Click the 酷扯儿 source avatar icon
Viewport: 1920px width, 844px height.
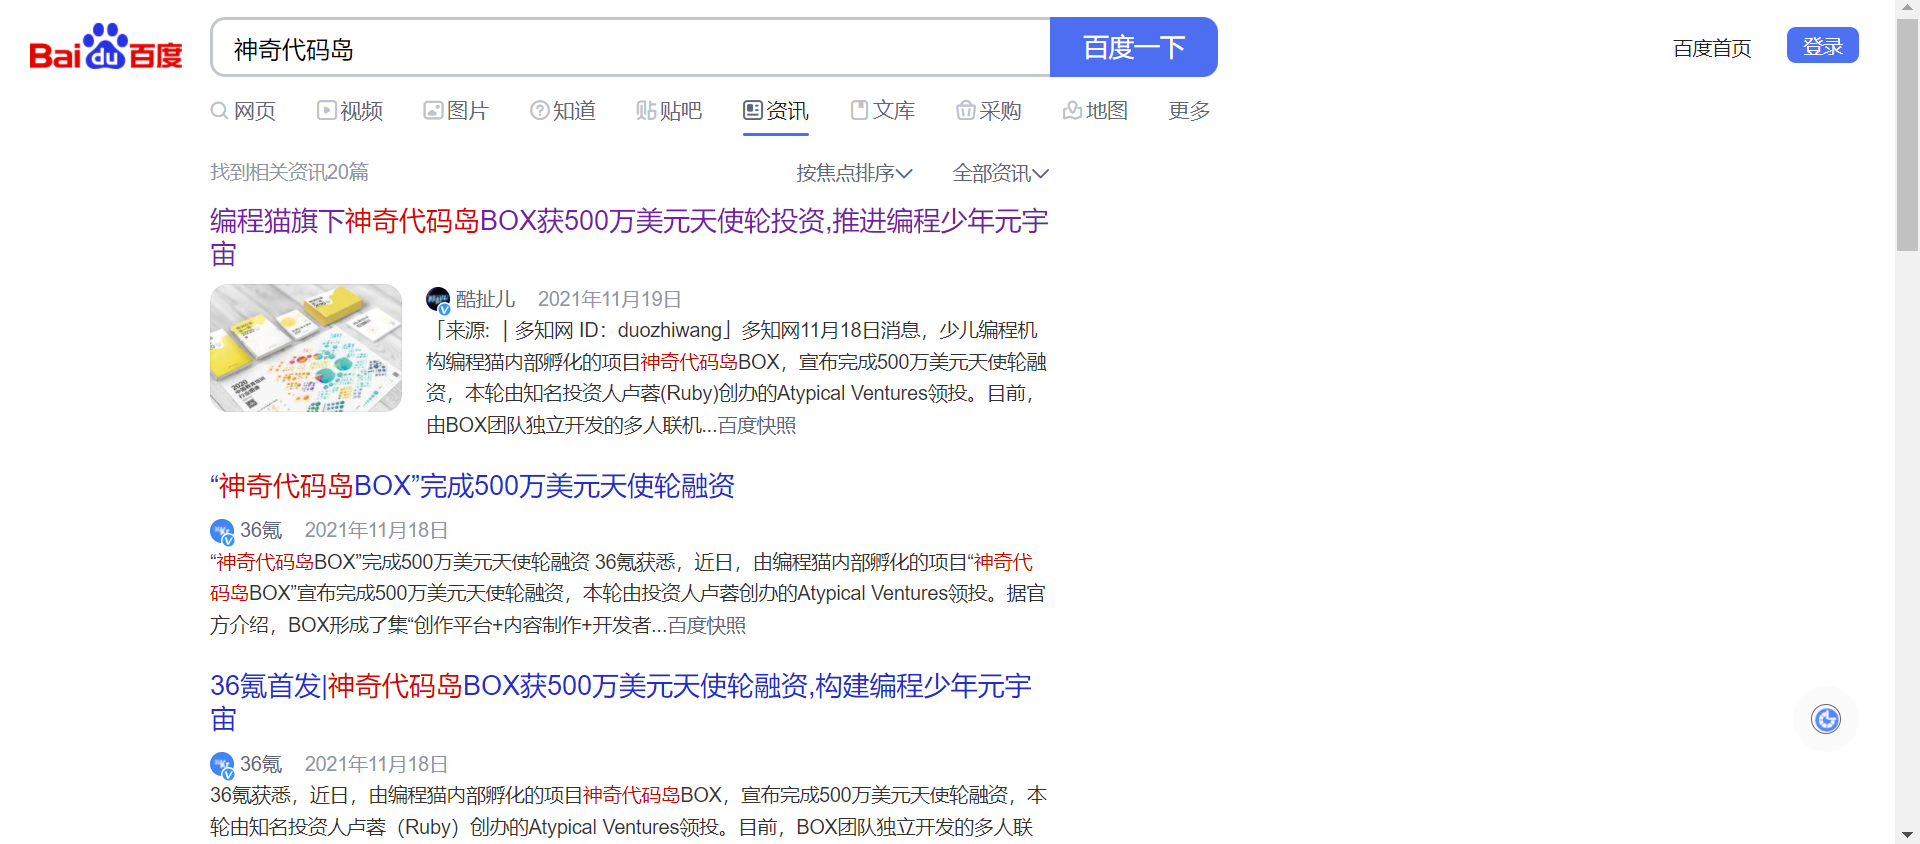click(438, 300)
